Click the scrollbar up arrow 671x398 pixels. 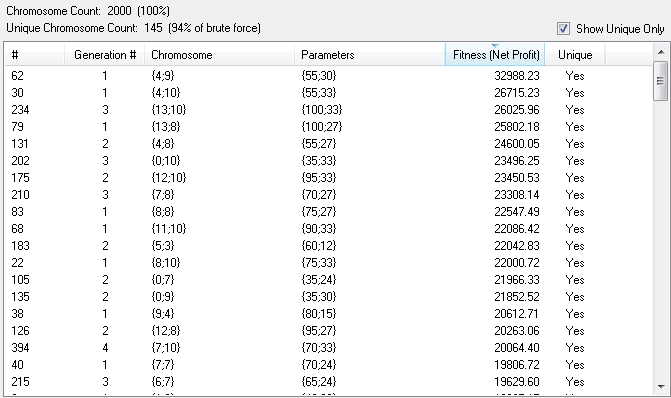point(661,52)
